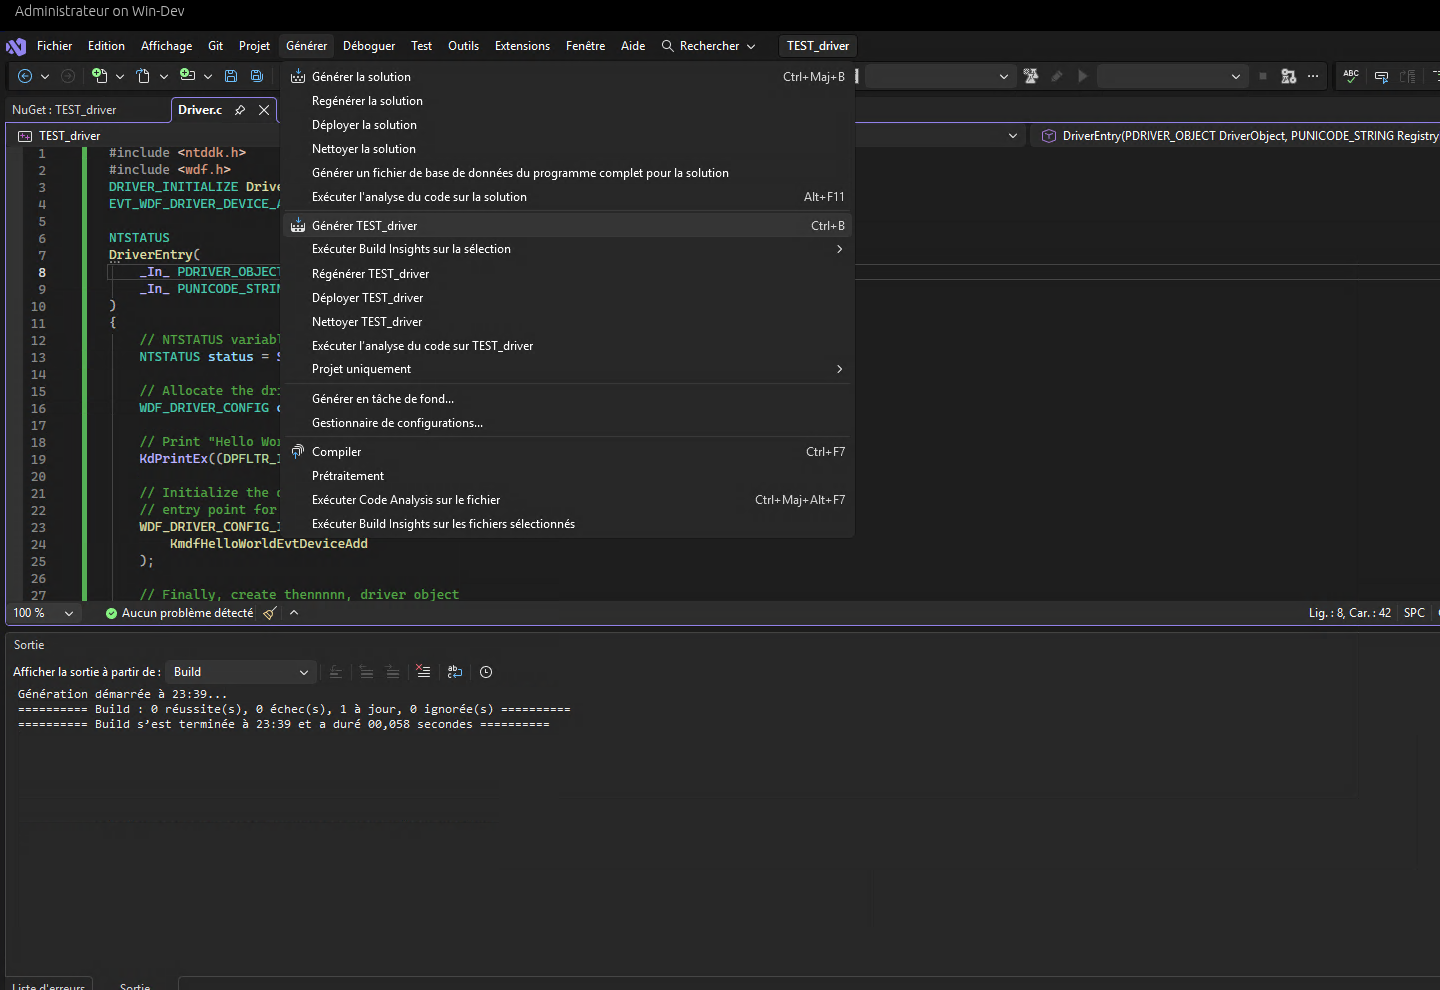Image resolution: width=1440 pixels, height=990 pixels.
Task: Click the clock timestamp icon in Sortie panel
Action: click(x=486, y=672)
